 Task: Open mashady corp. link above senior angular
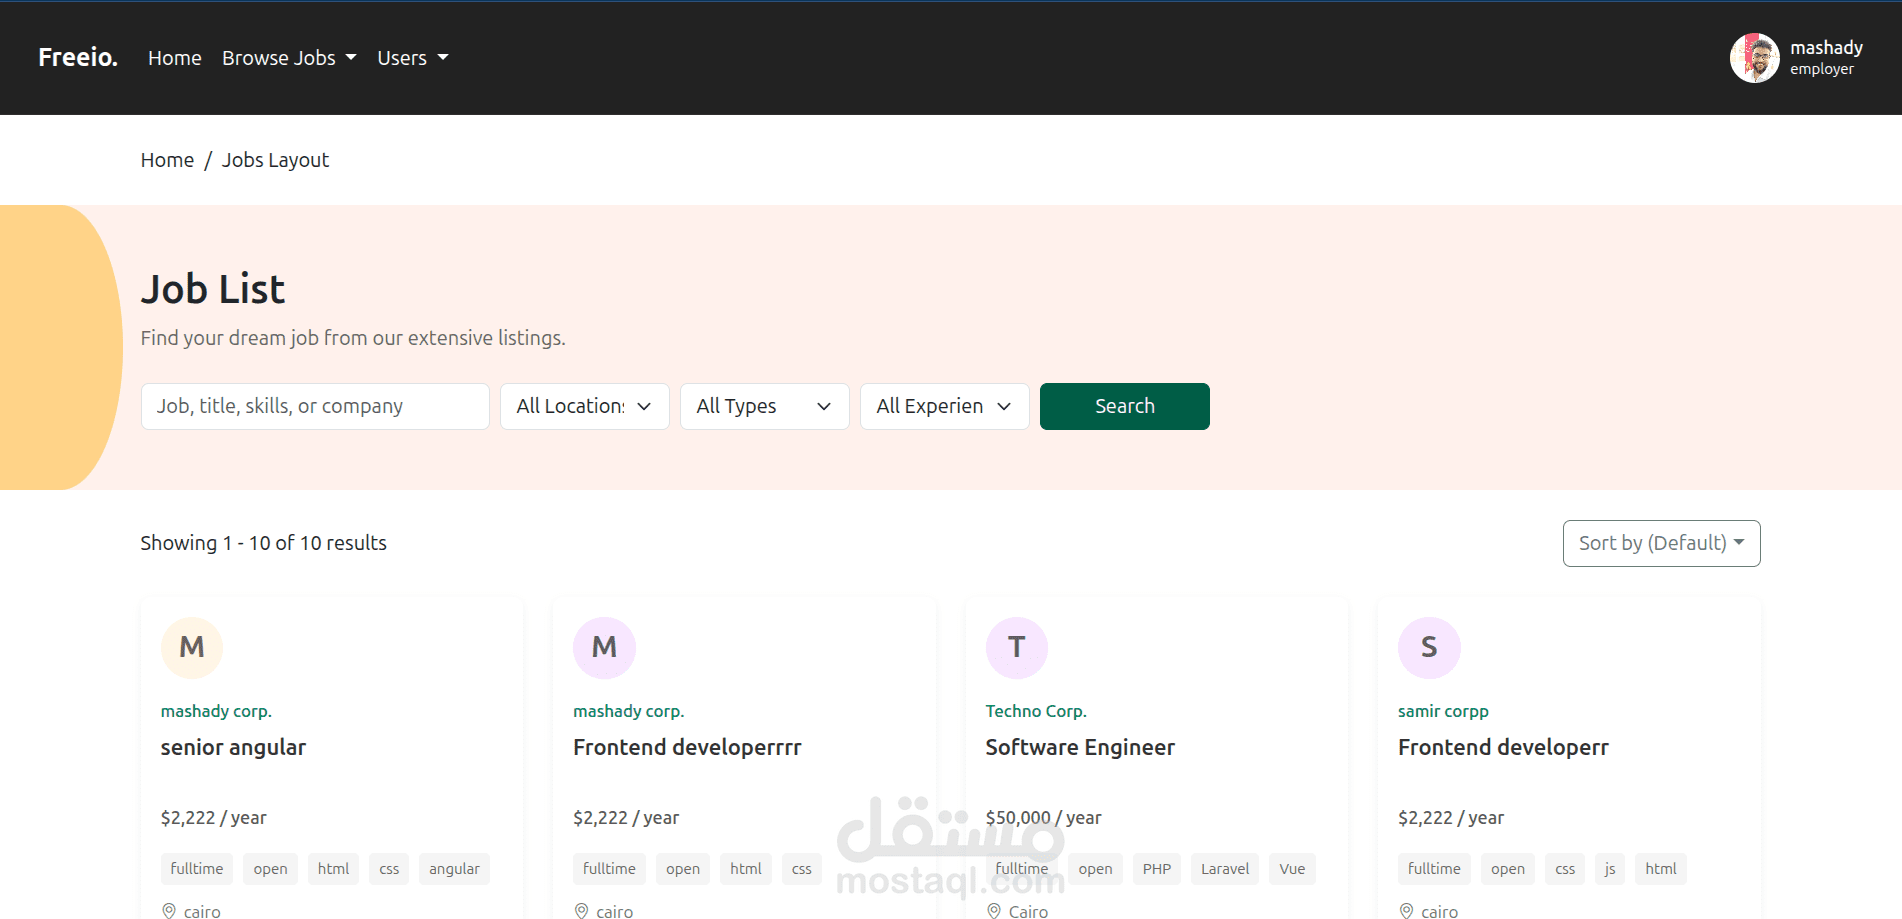216,711
